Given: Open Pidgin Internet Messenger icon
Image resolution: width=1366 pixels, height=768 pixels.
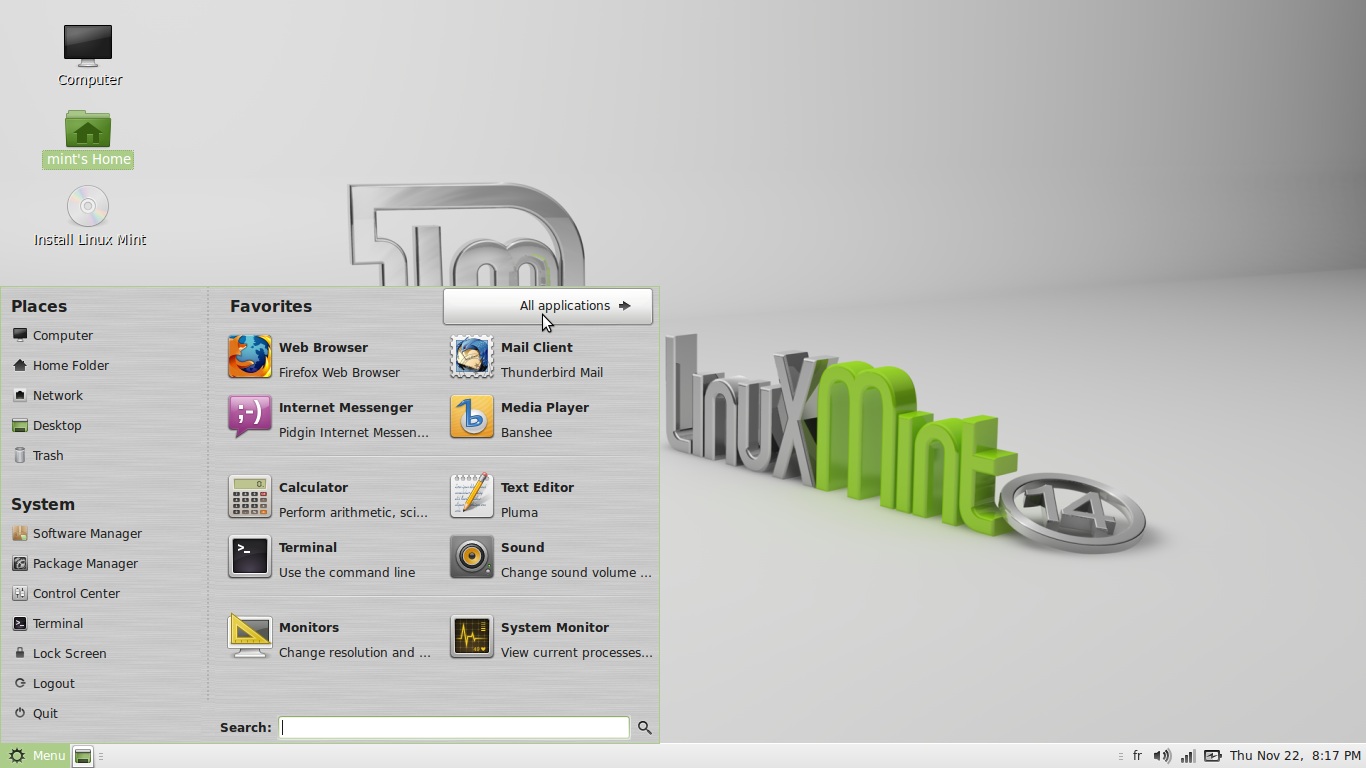Looking at the screenshot, I should pyautogui.click(x=250, y=418).
